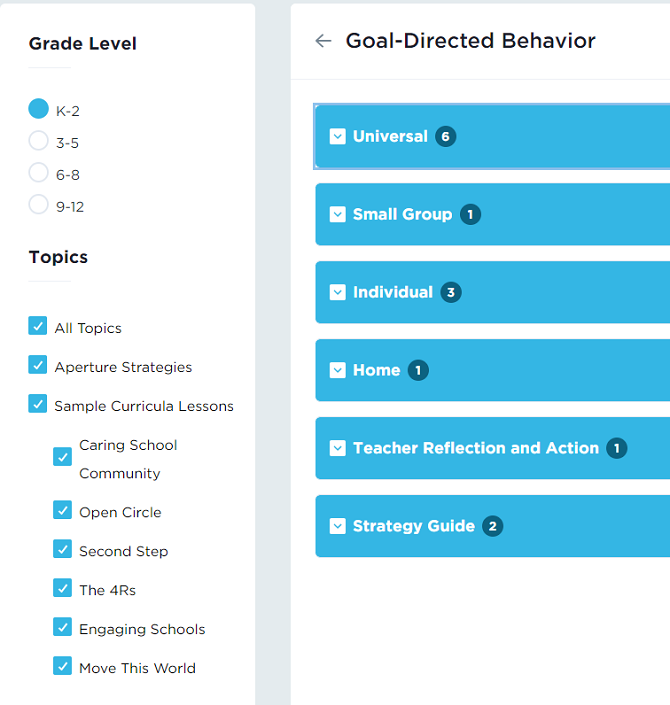
Task: Expand the Universal section chevron
Action: (337, 137)
